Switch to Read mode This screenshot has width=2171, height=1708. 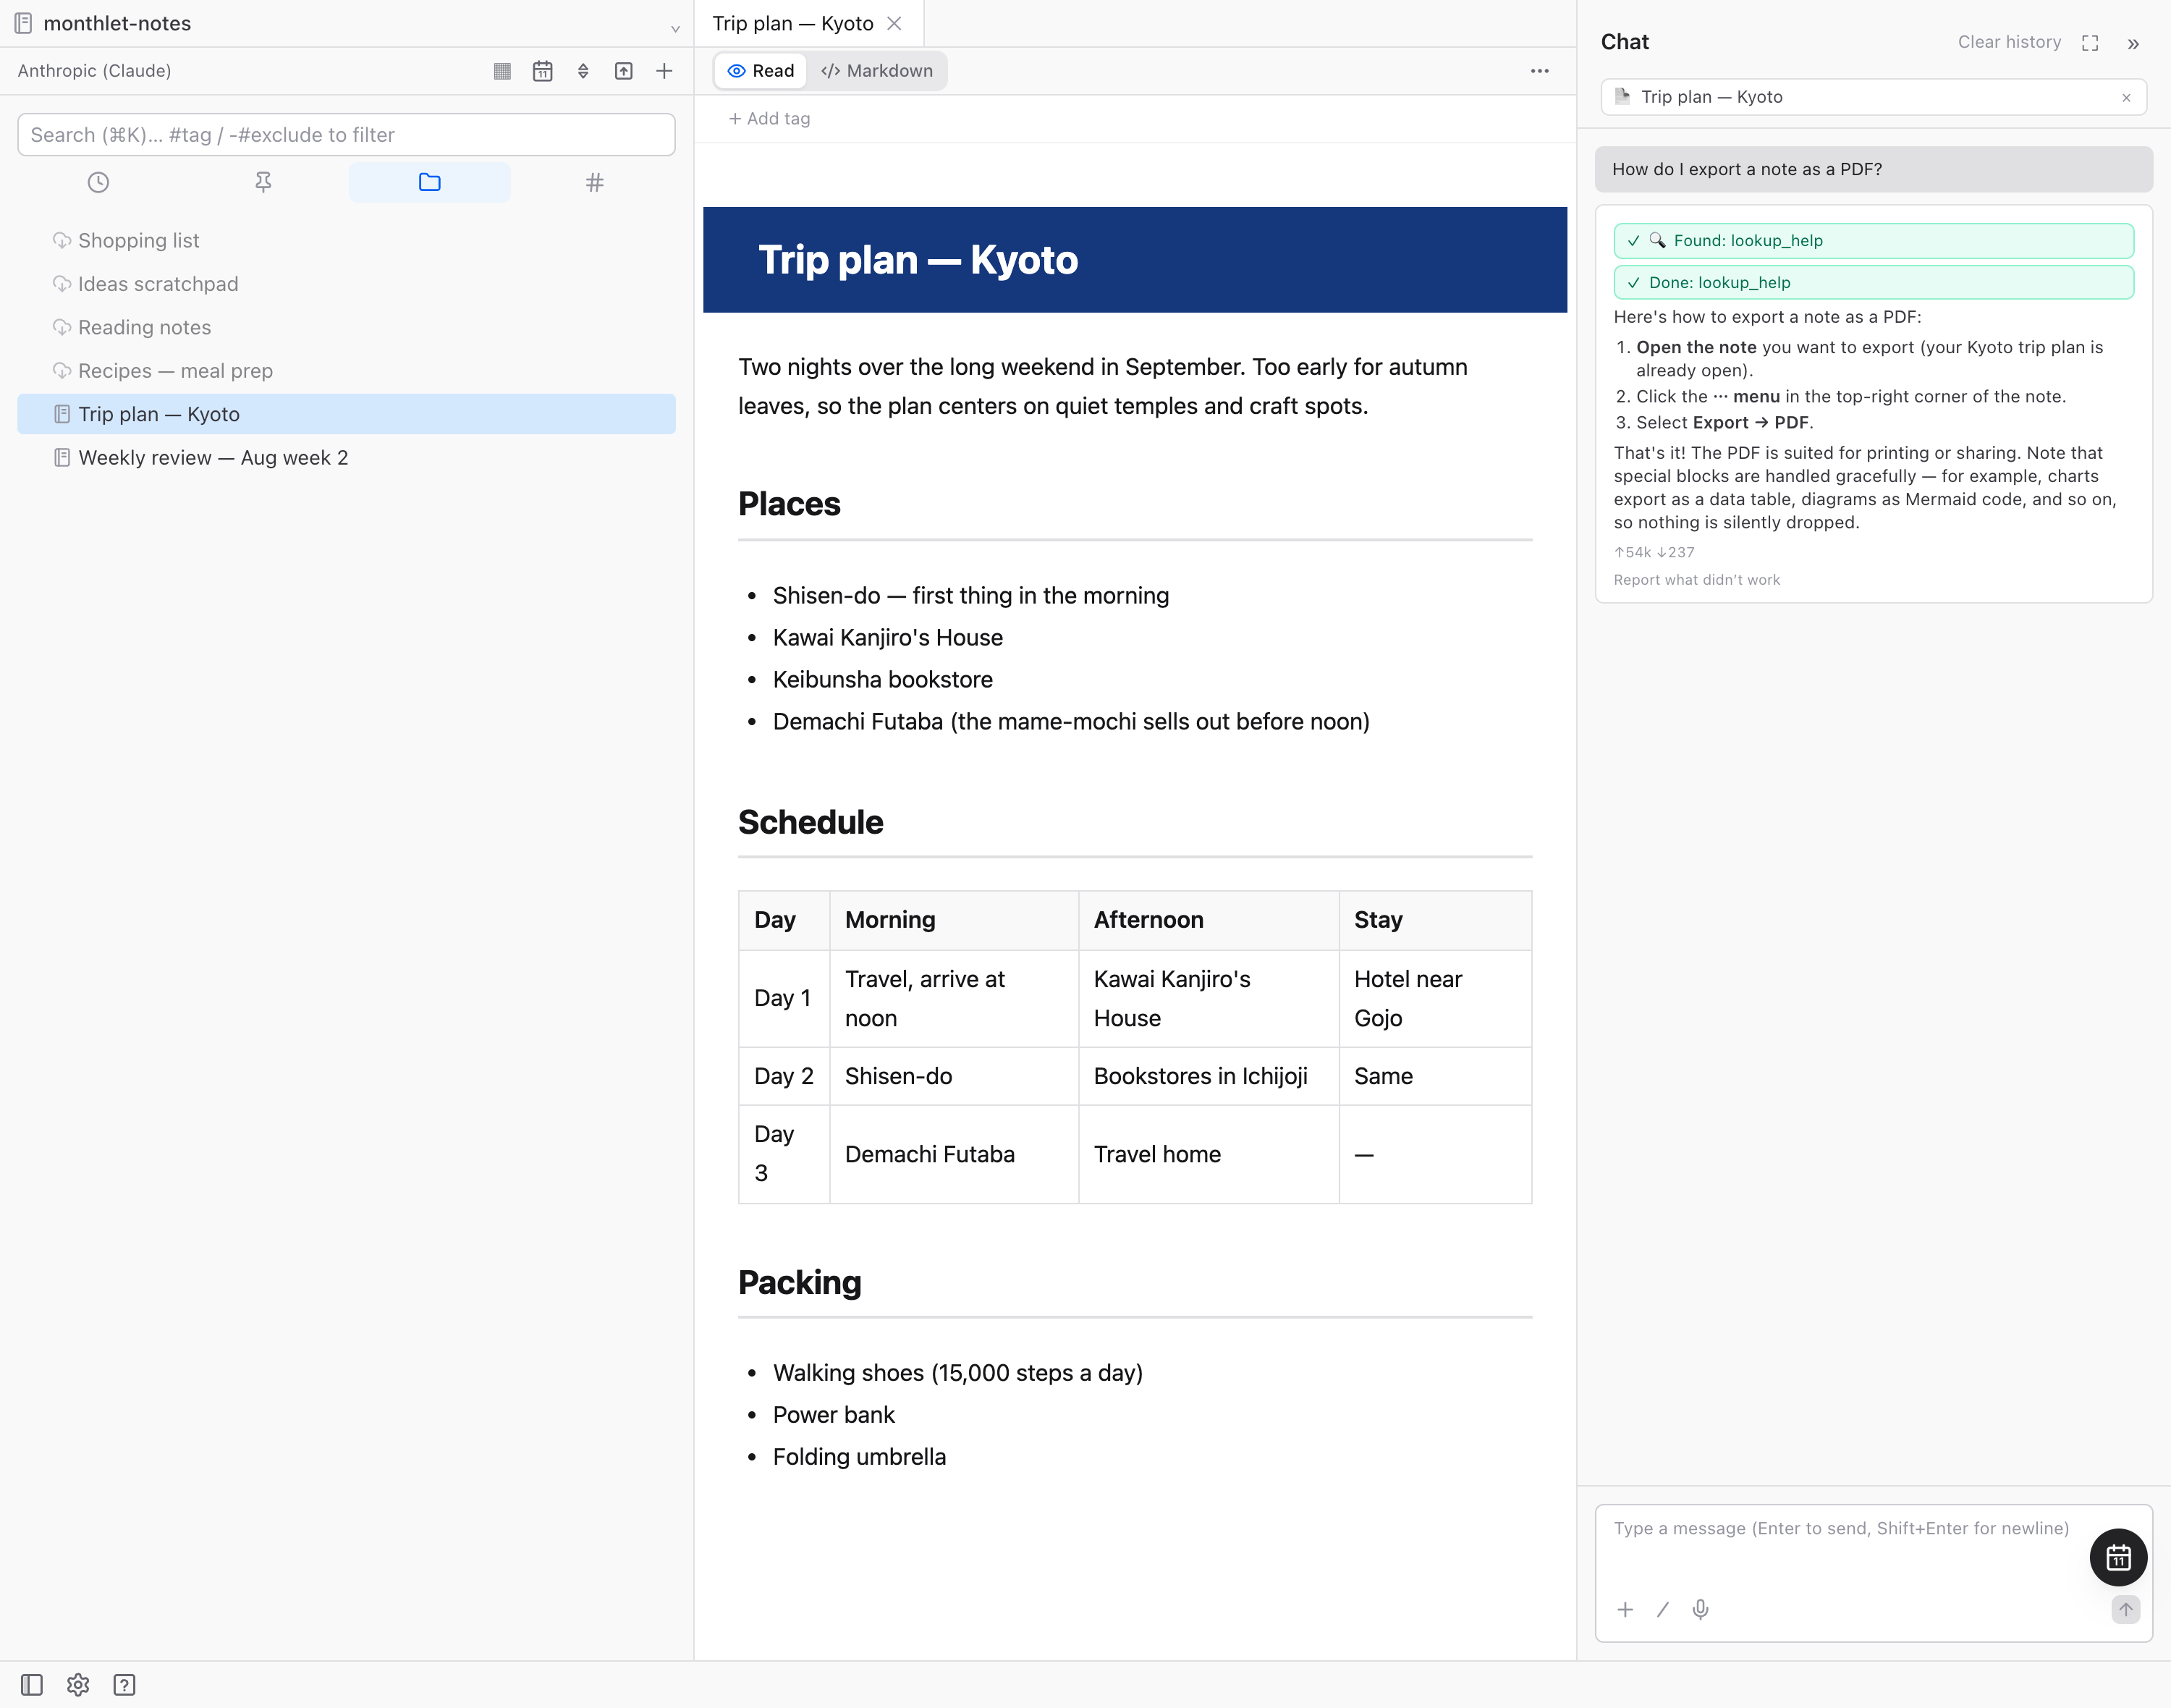[761, 71]
